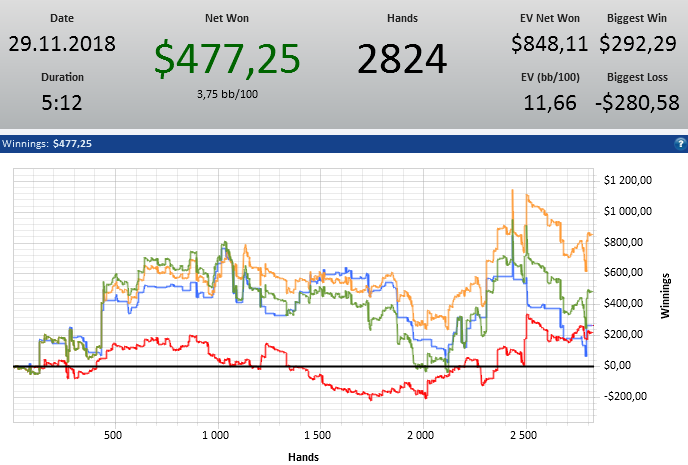Image resolution: width=688 pixels, height=465 pixels.
Task: Click the EV (bb/100) value 11,66
Action: (x=550, y=103)
